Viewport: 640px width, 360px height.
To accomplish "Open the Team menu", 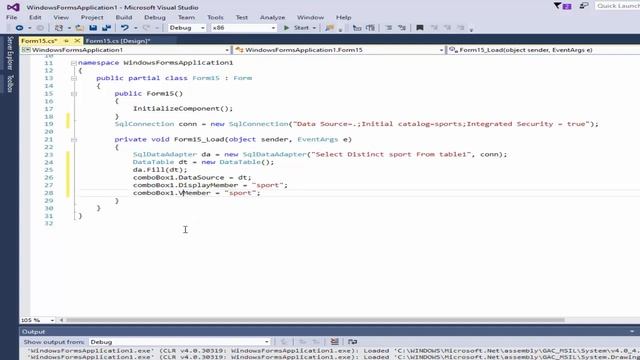I will click(186, 17).
